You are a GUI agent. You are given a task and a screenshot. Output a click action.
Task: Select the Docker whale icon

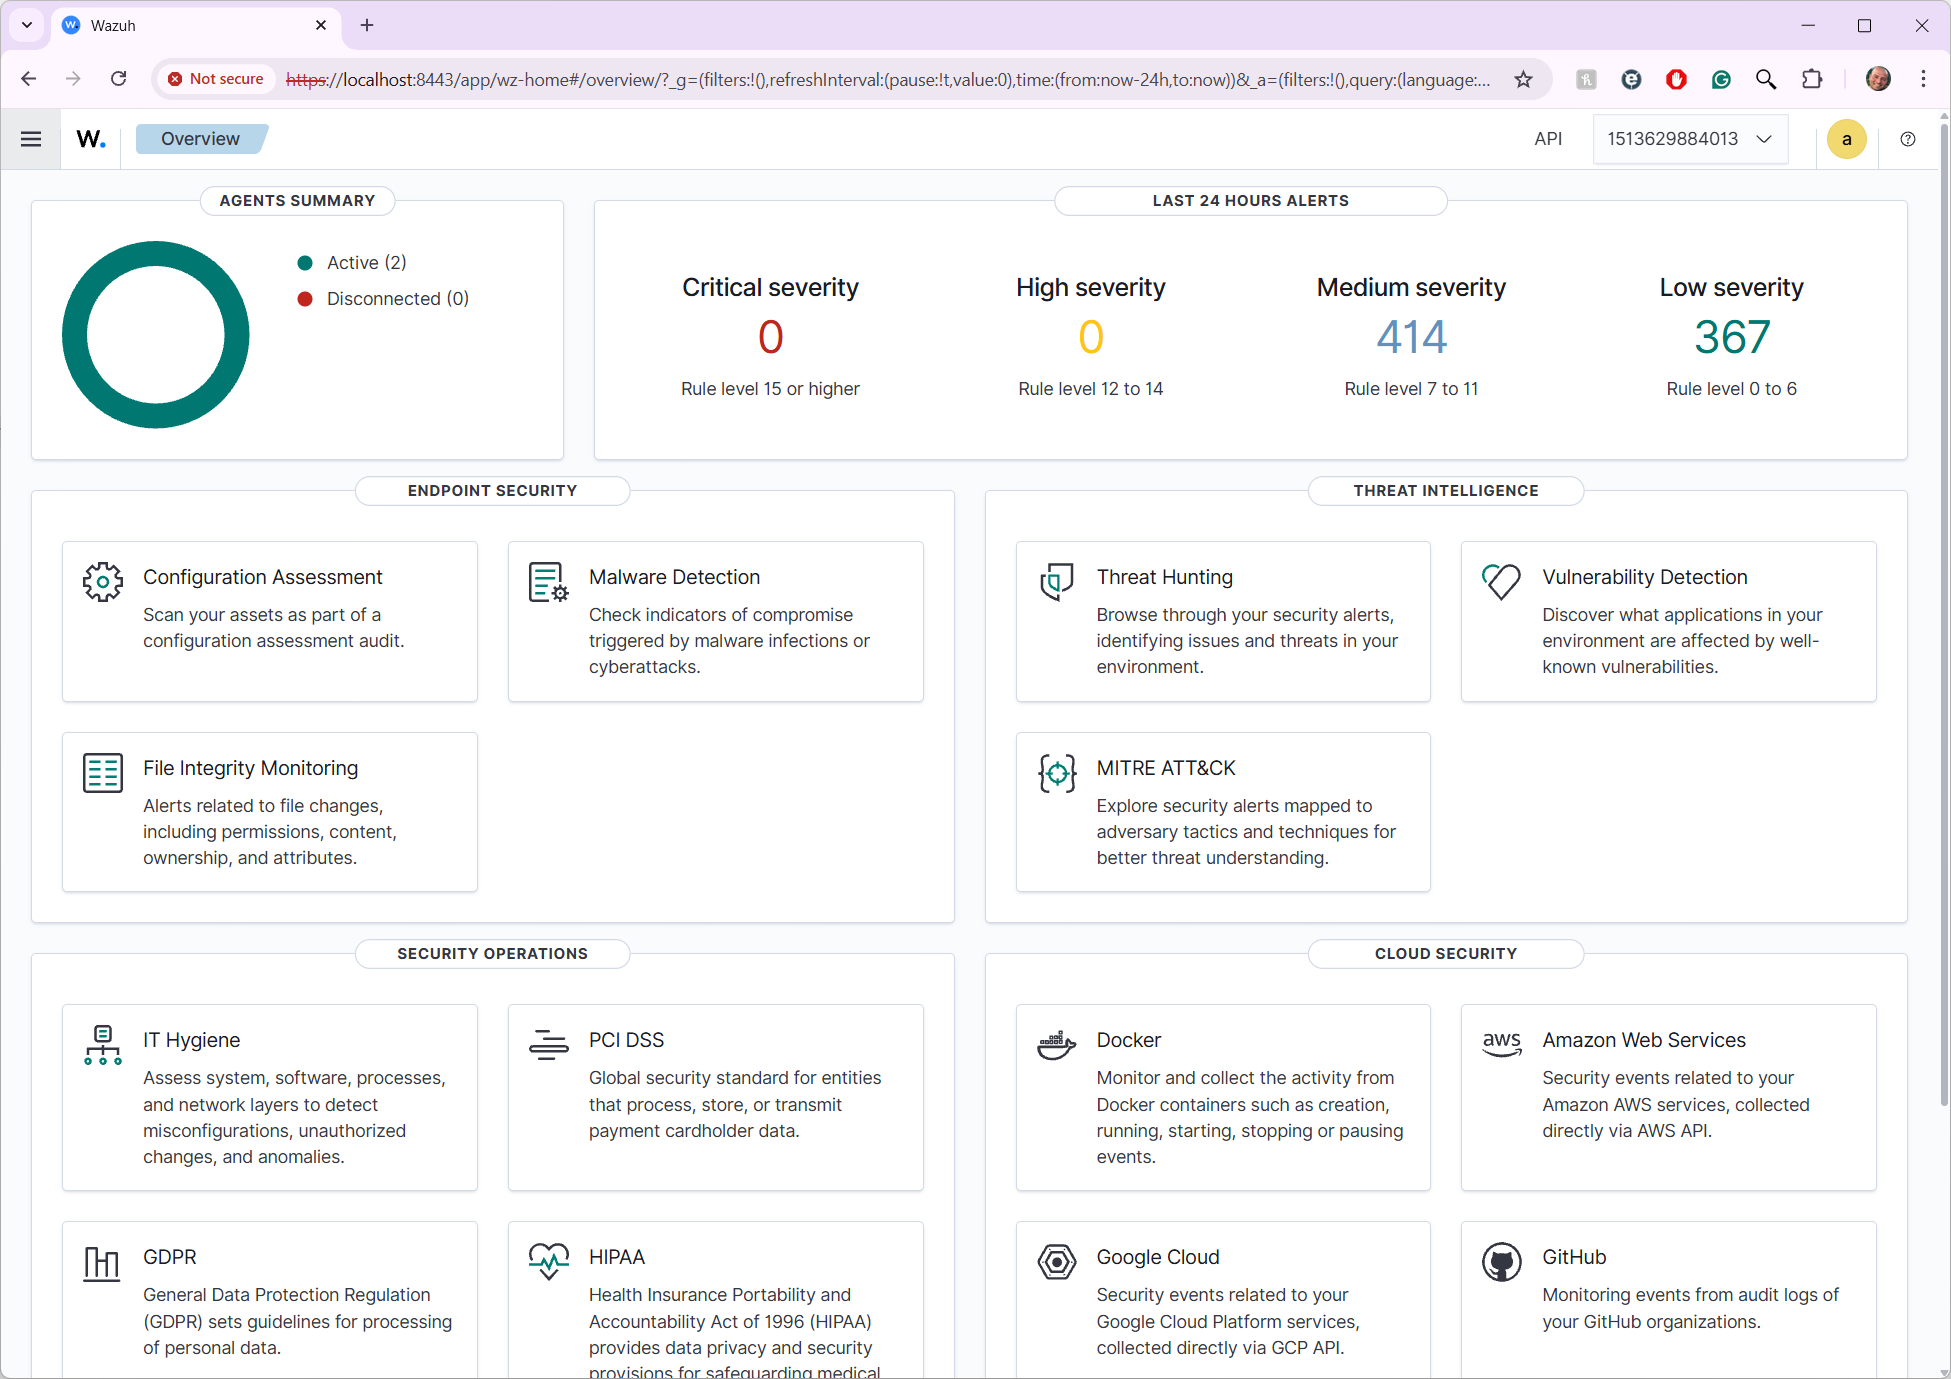1056,1045
